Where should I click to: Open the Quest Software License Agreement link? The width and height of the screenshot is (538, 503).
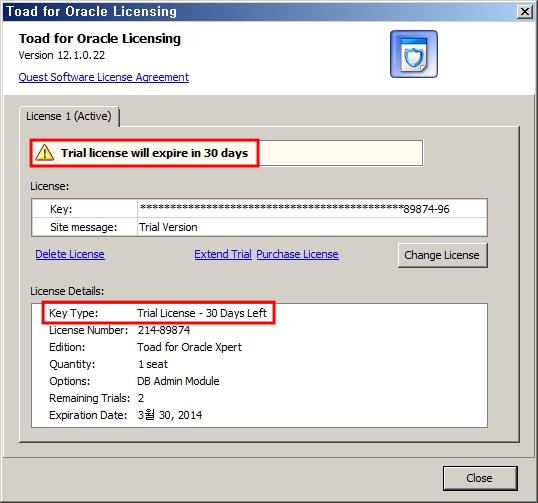click(x=104, y=77)
